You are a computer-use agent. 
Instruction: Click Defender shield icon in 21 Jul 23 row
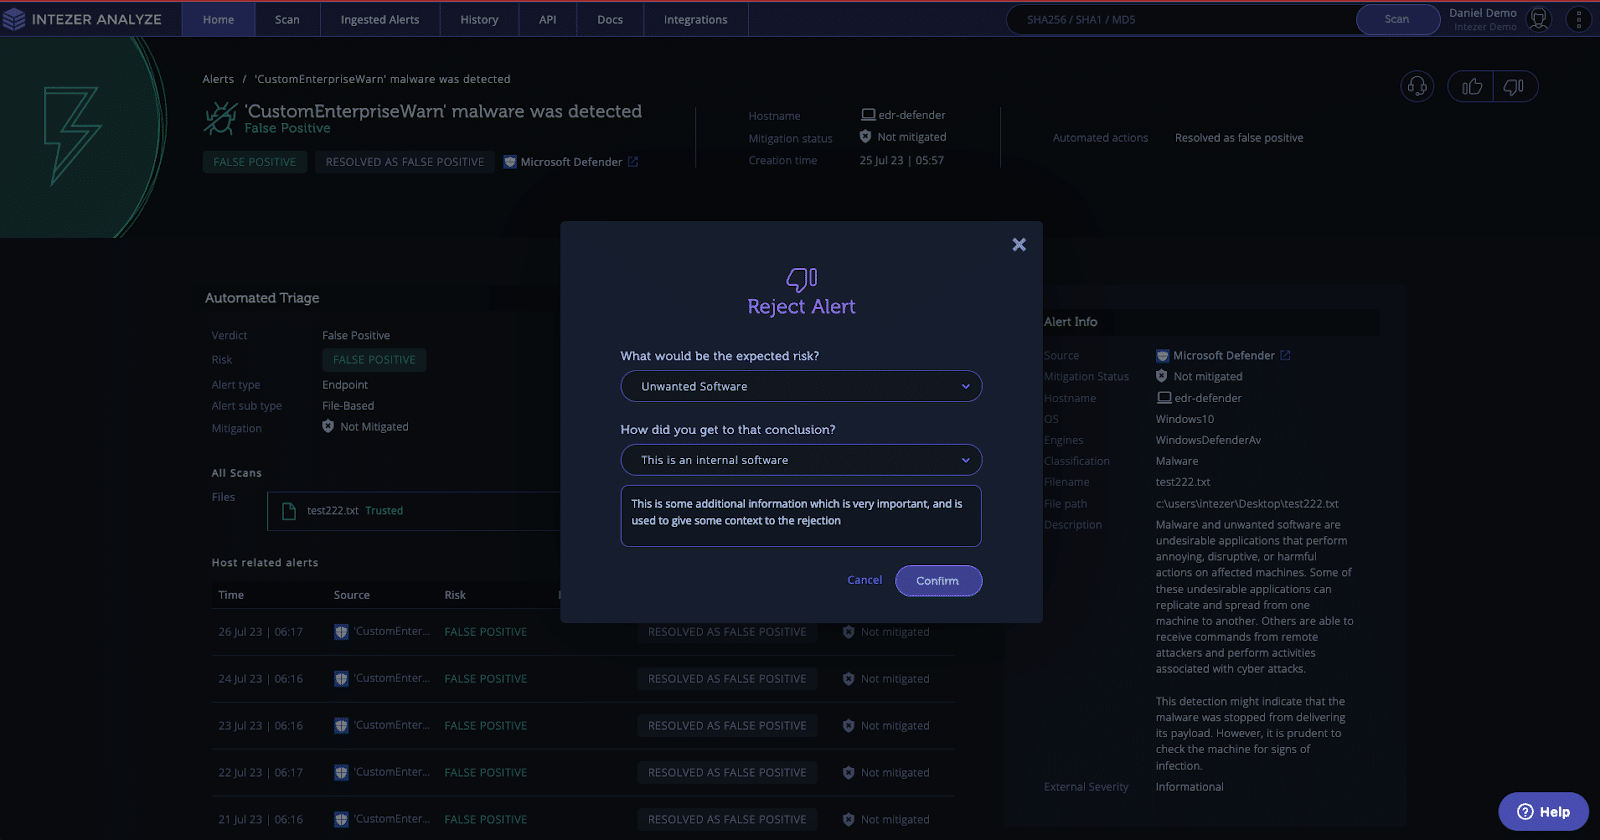tap(341, 820)
